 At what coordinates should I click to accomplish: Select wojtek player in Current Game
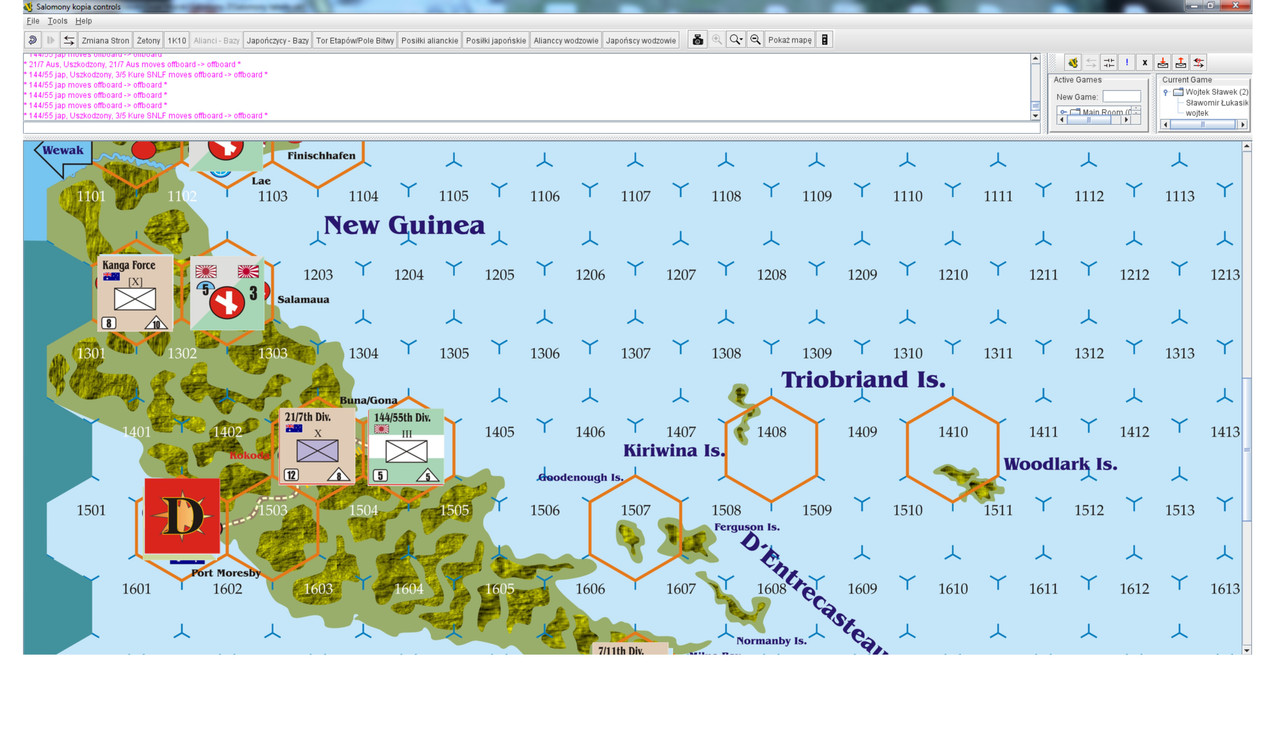1197,113
